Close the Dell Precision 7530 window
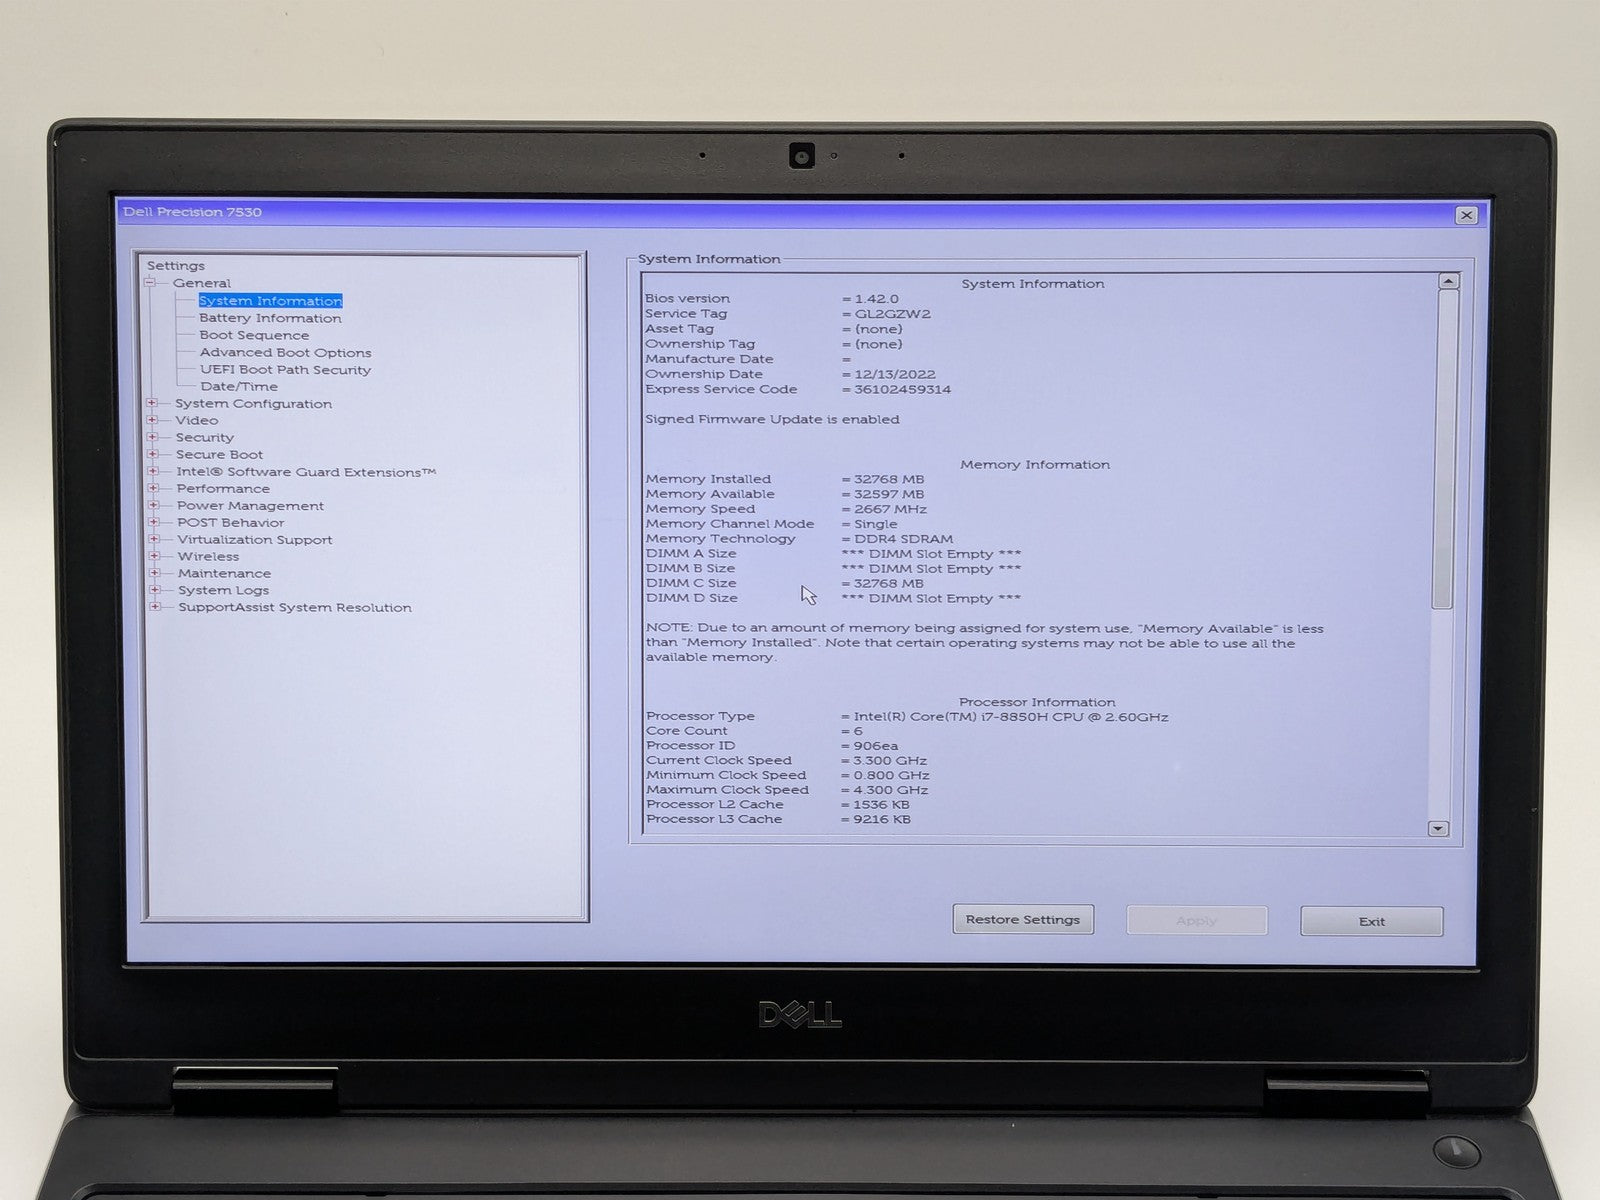This screenshot has height=1200, width=1600. click(x=1466, y=215)
